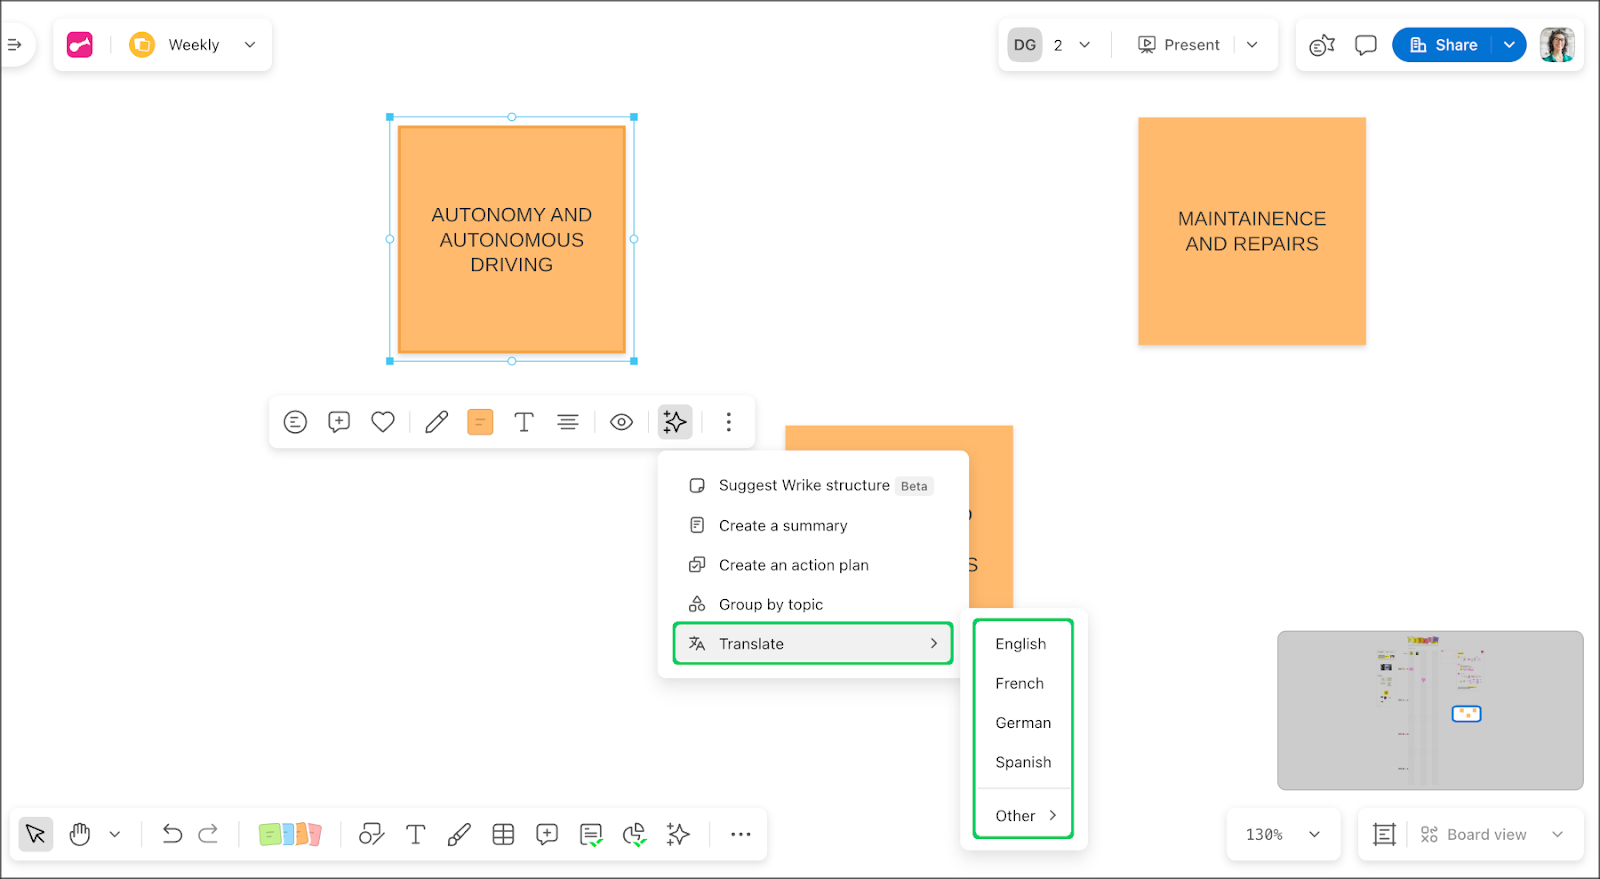
Task: Open the orange sticky note color swatch
Action: tap(480, 422)
